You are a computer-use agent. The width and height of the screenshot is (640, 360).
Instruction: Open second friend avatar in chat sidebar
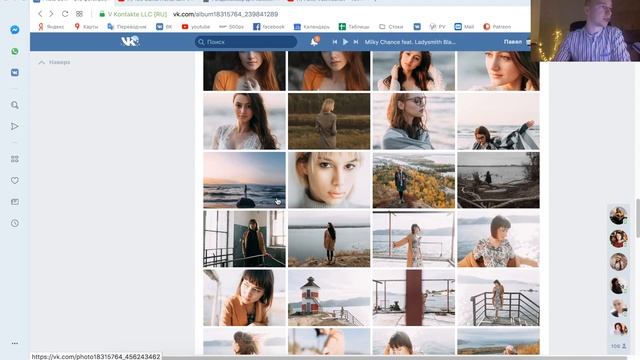618,239
